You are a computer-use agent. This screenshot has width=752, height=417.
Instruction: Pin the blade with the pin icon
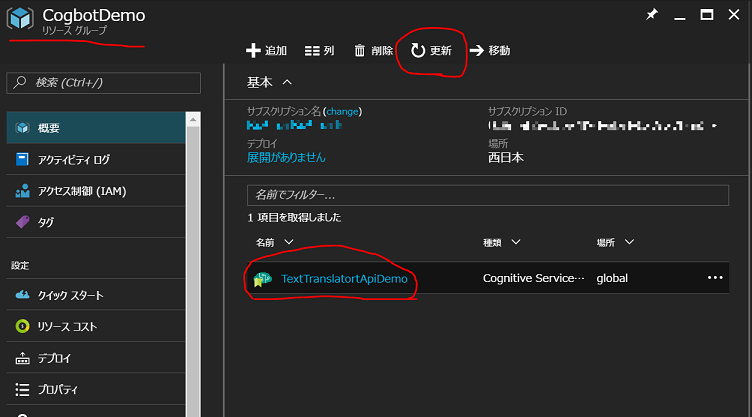pos(652,14)
